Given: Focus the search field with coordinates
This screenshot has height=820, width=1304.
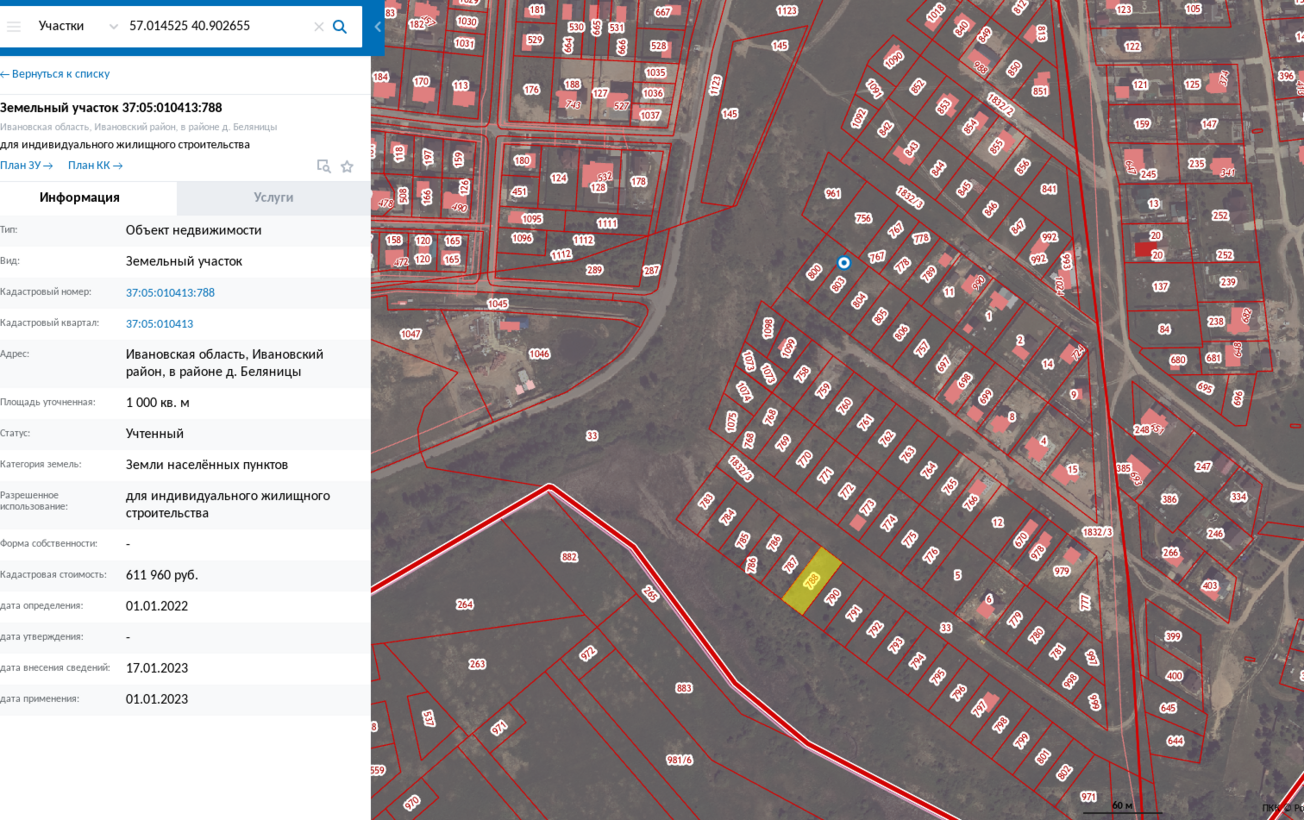Looking at the screenshot, I should pos(217,27).
